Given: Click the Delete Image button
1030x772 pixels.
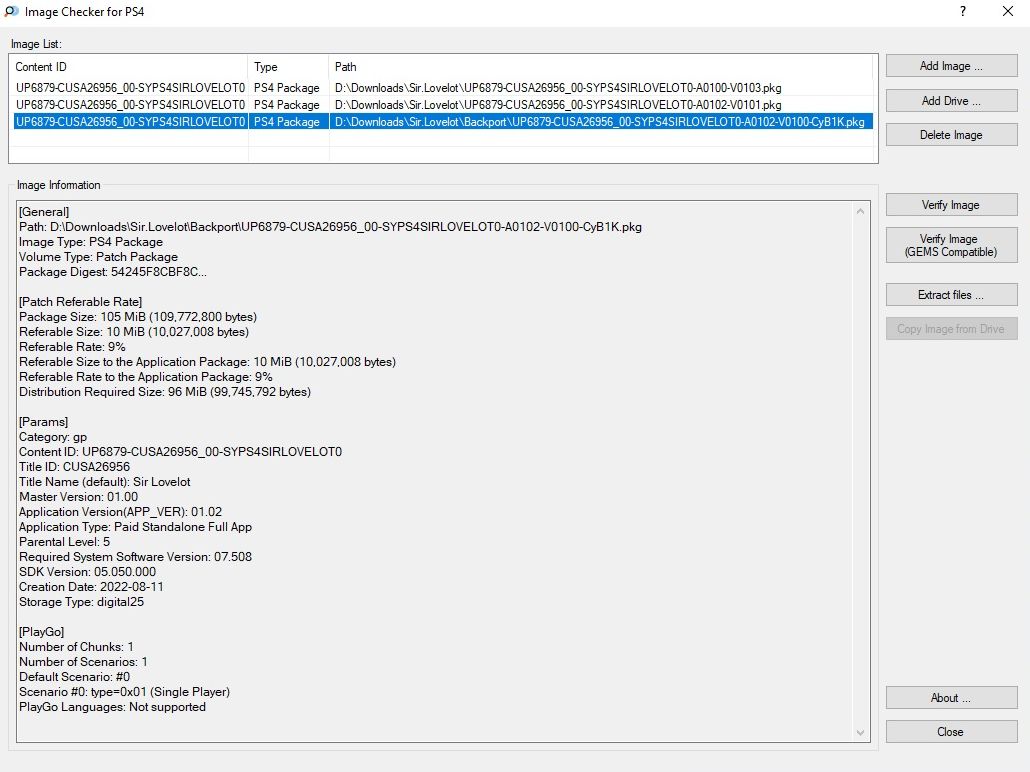Looking at the screenshot, I should [951, 135].
